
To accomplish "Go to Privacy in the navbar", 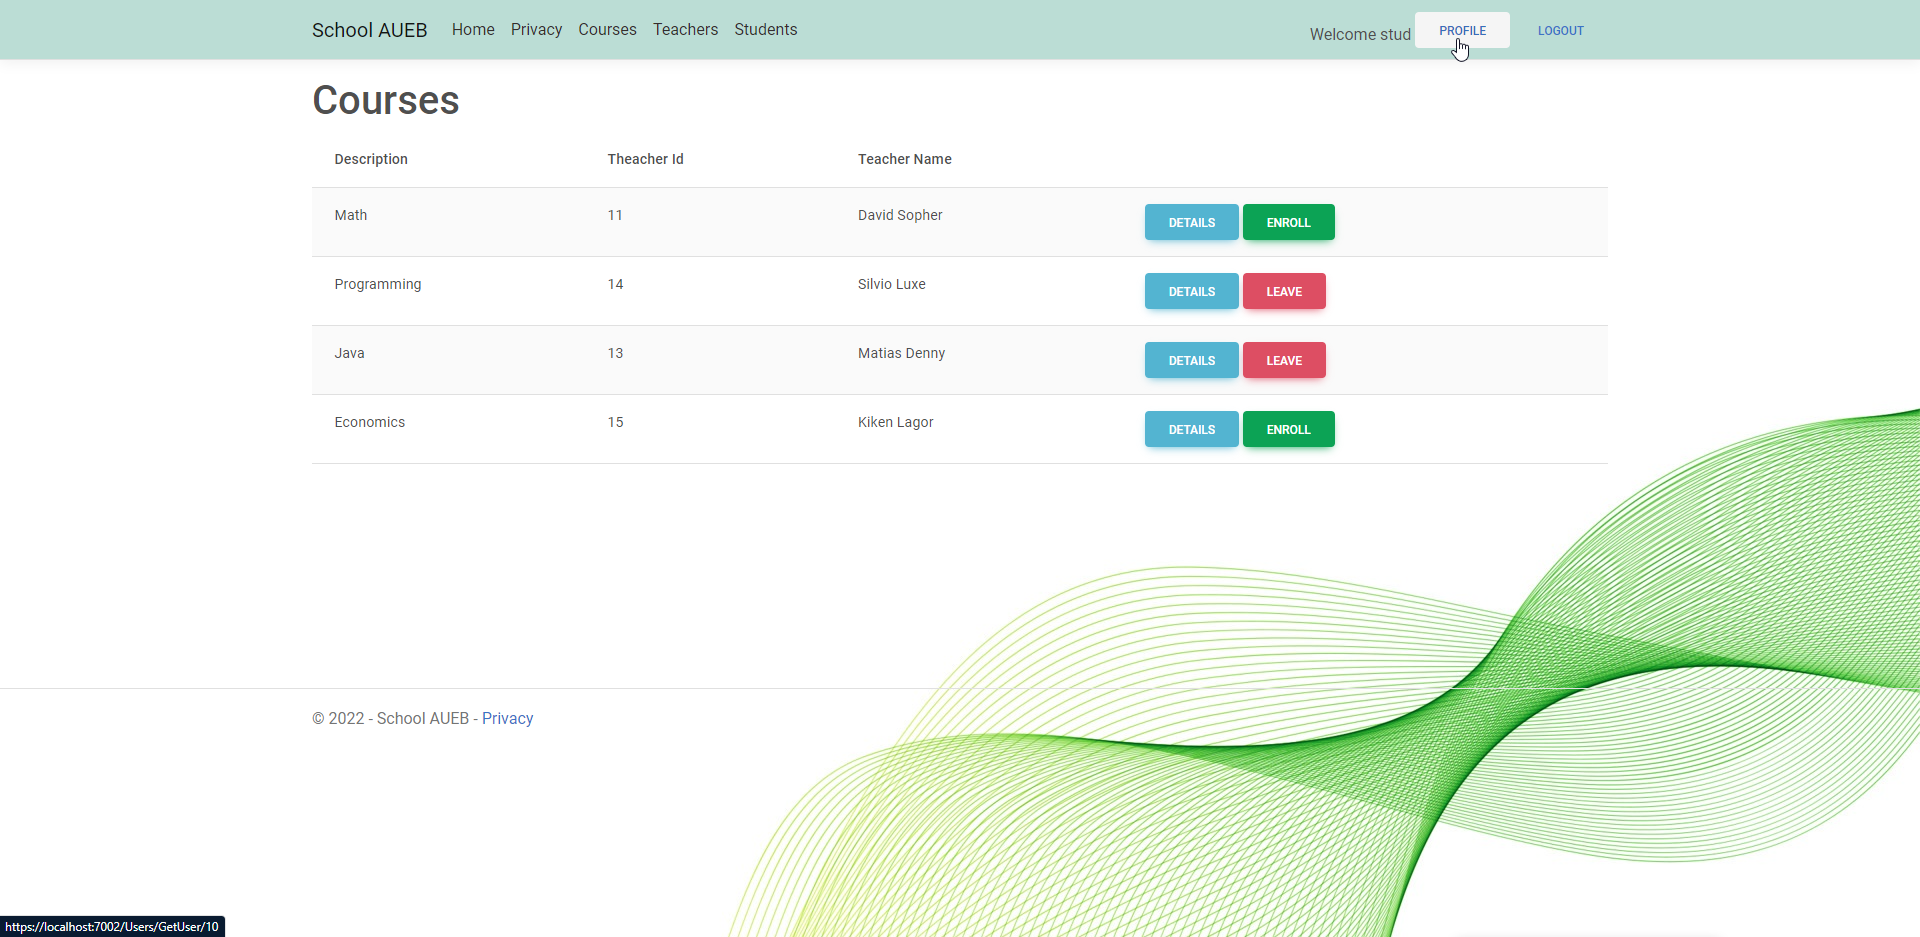I will [536, 30].
